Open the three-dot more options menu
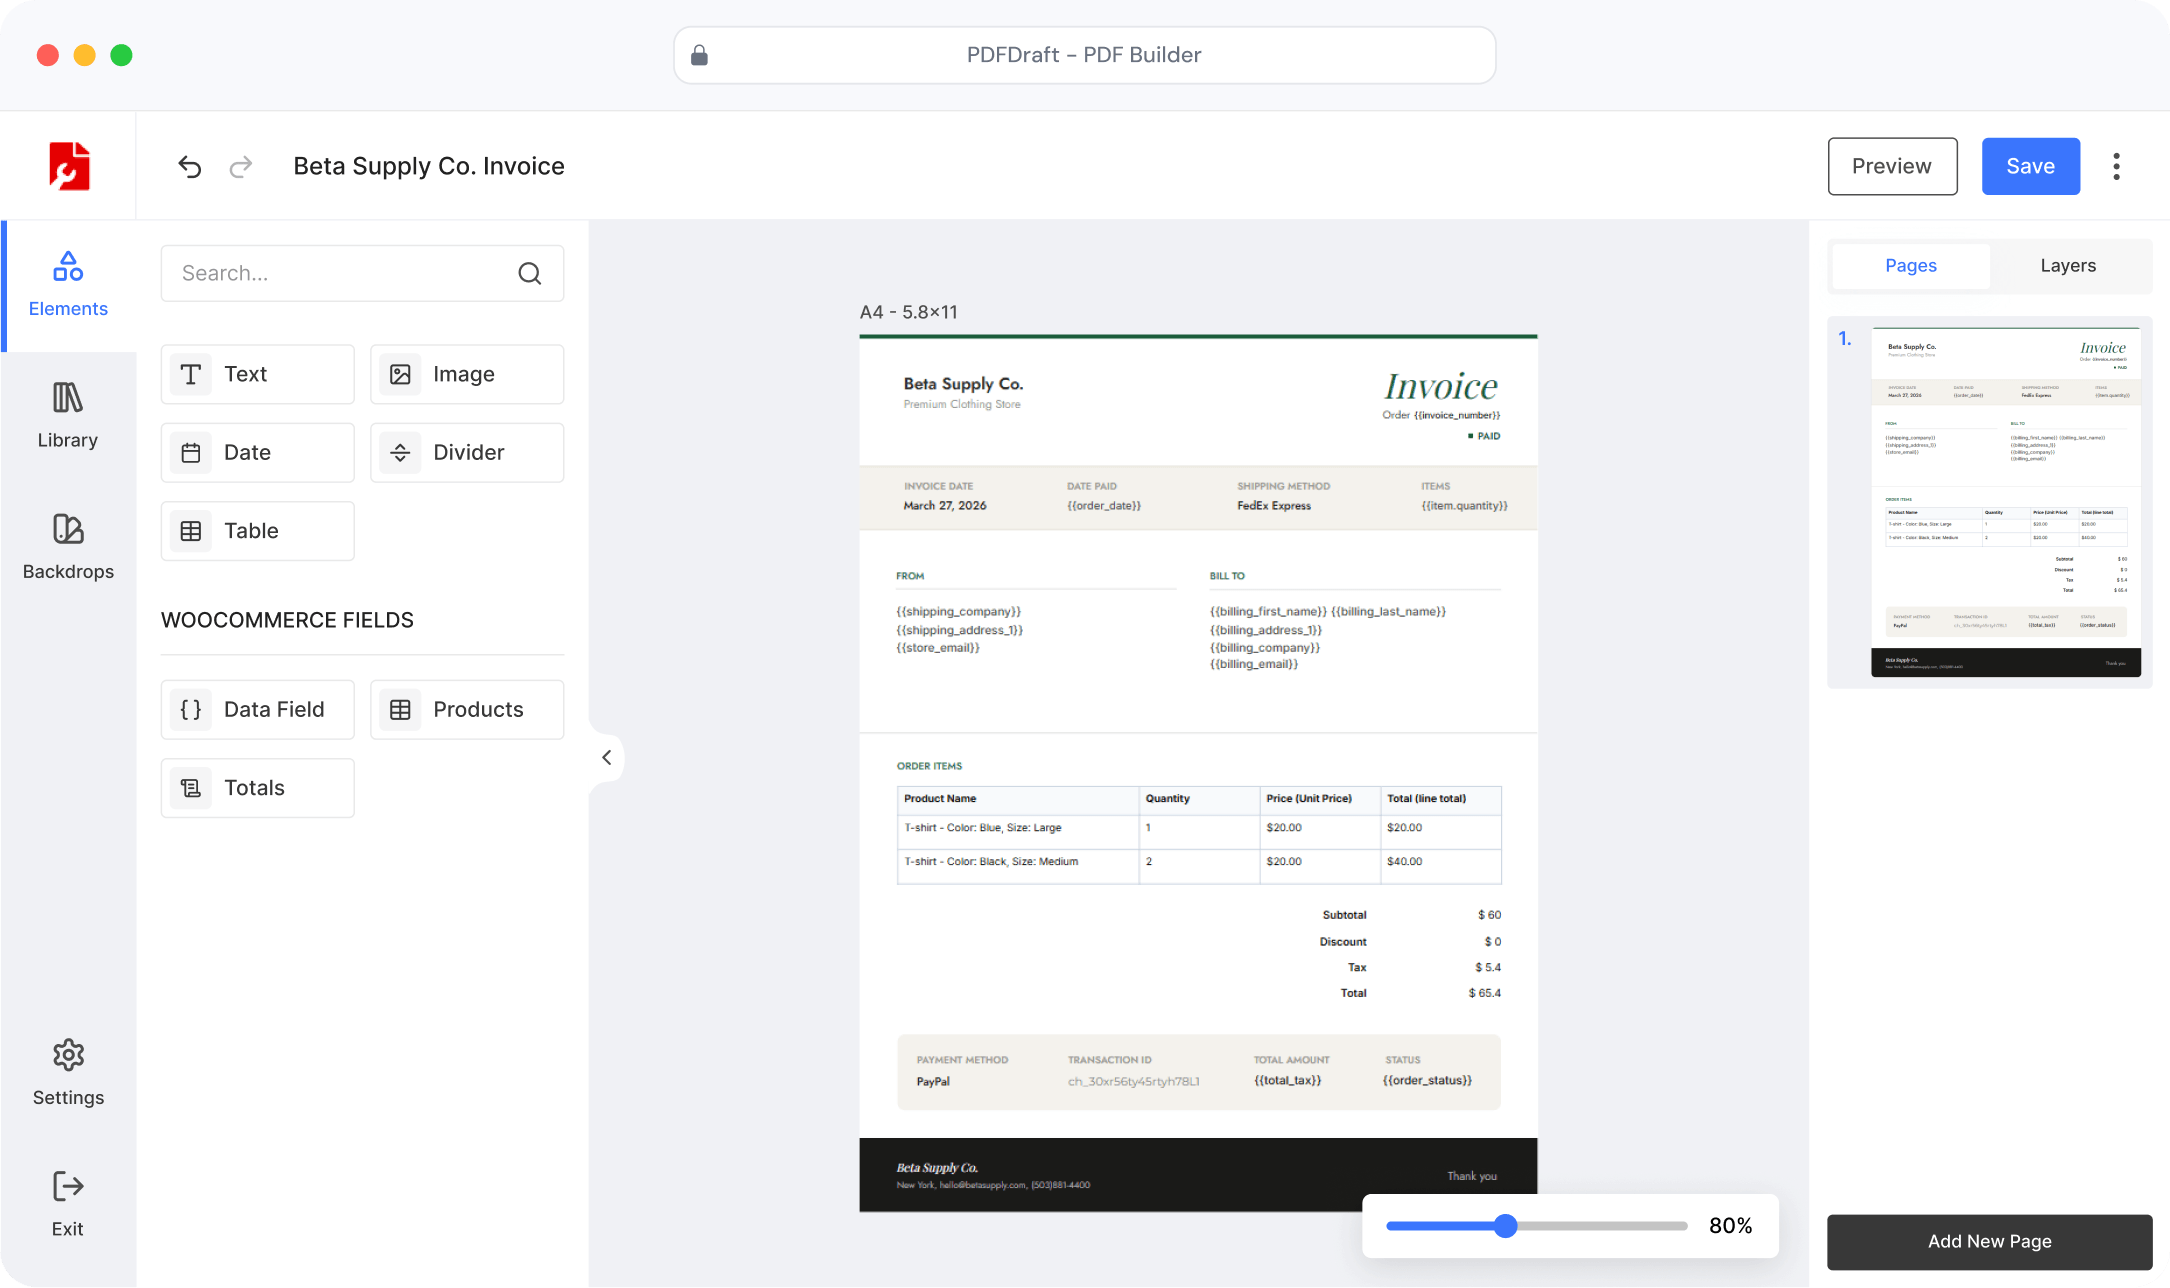The height and width of the screenshot is (1288, 2170). 2116,166
